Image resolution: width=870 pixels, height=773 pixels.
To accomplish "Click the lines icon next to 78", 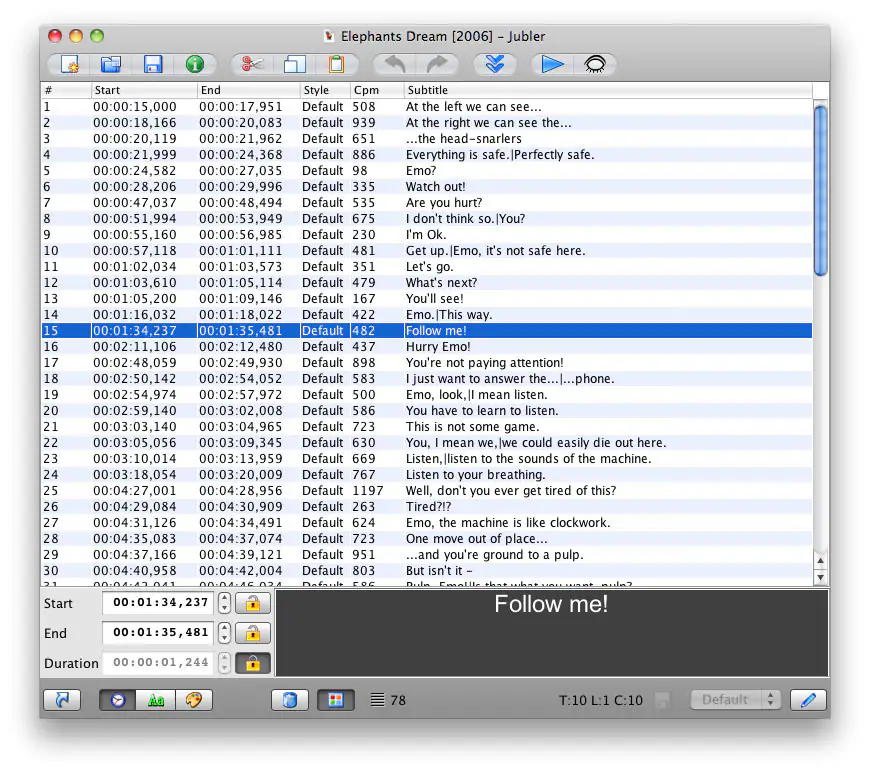I will click(377, 700).
